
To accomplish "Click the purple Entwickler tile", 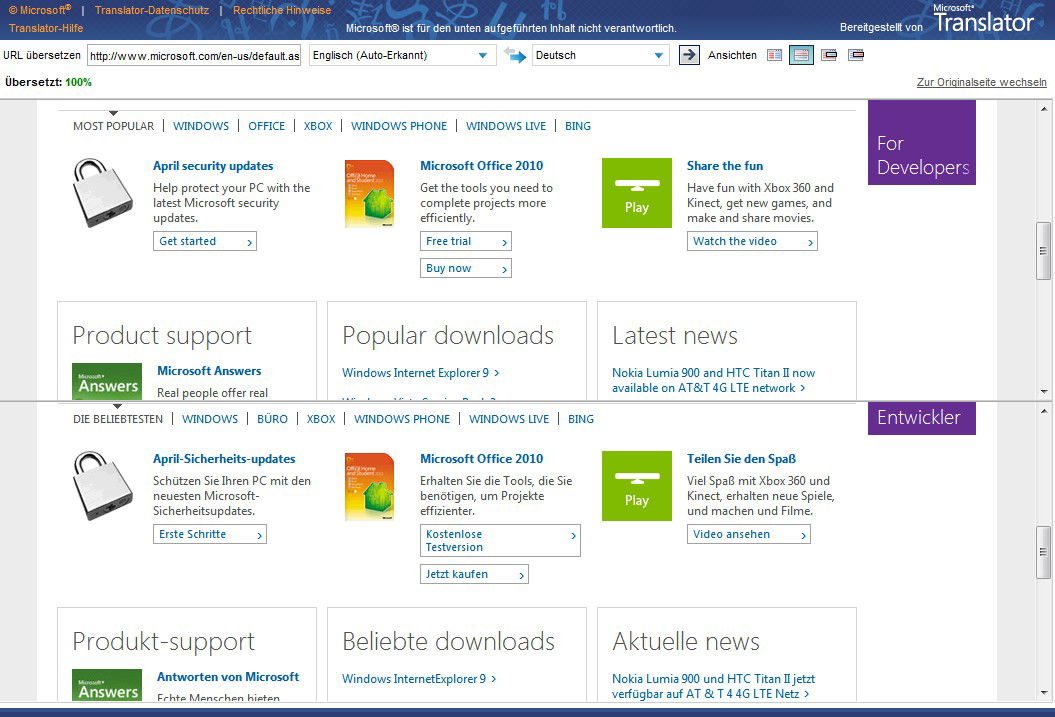I will [922, 418].
